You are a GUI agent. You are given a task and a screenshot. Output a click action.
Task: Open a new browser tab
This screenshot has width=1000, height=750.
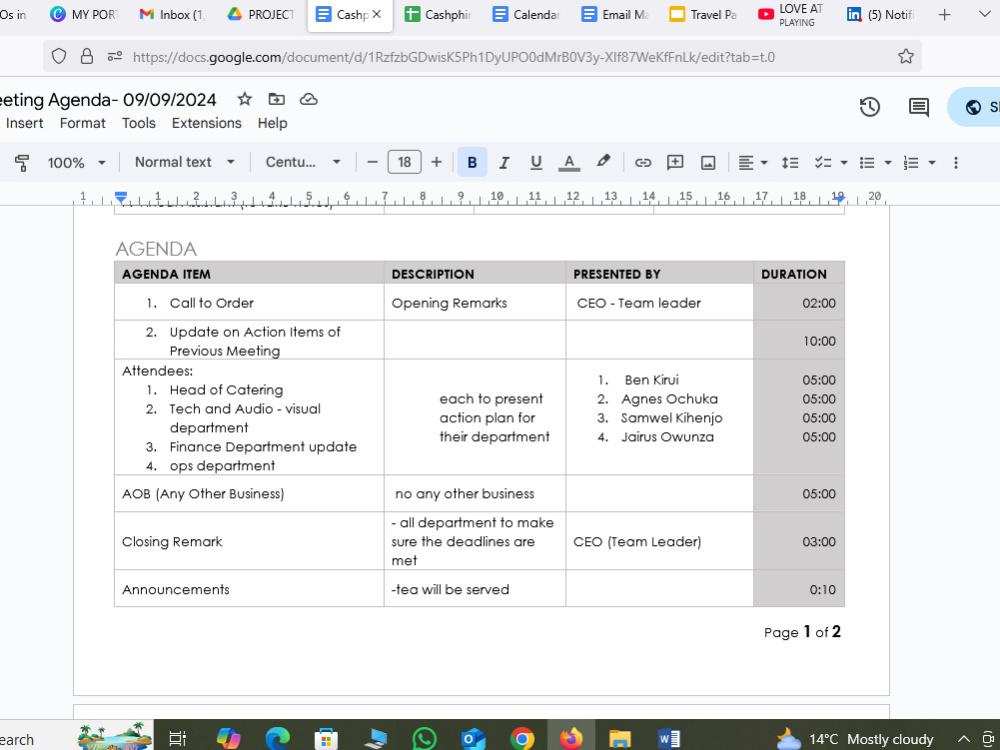coord(945,14)
